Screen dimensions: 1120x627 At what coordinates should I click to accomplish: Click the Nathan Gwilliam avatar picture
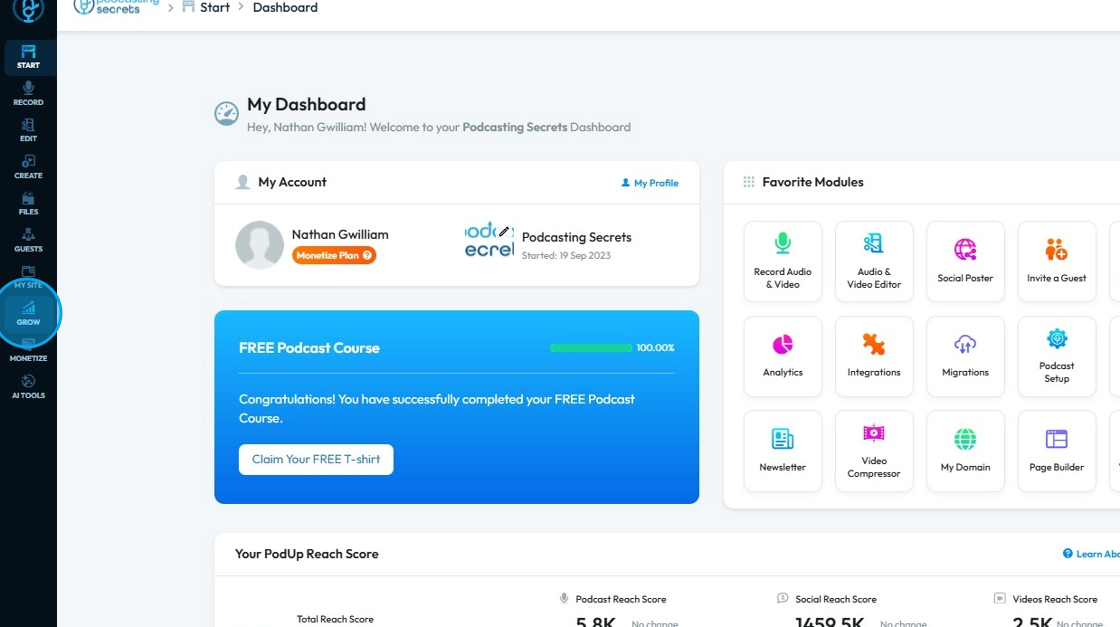point(259,245)
